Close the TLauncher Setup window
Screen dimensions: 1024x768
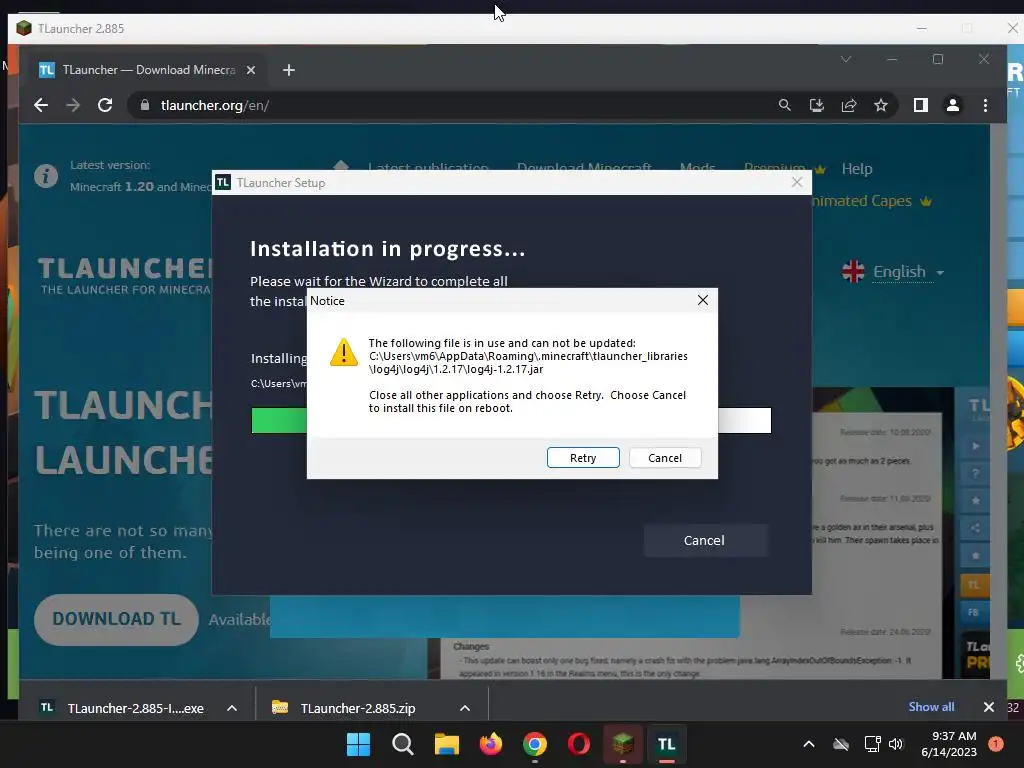pos(797,182)
